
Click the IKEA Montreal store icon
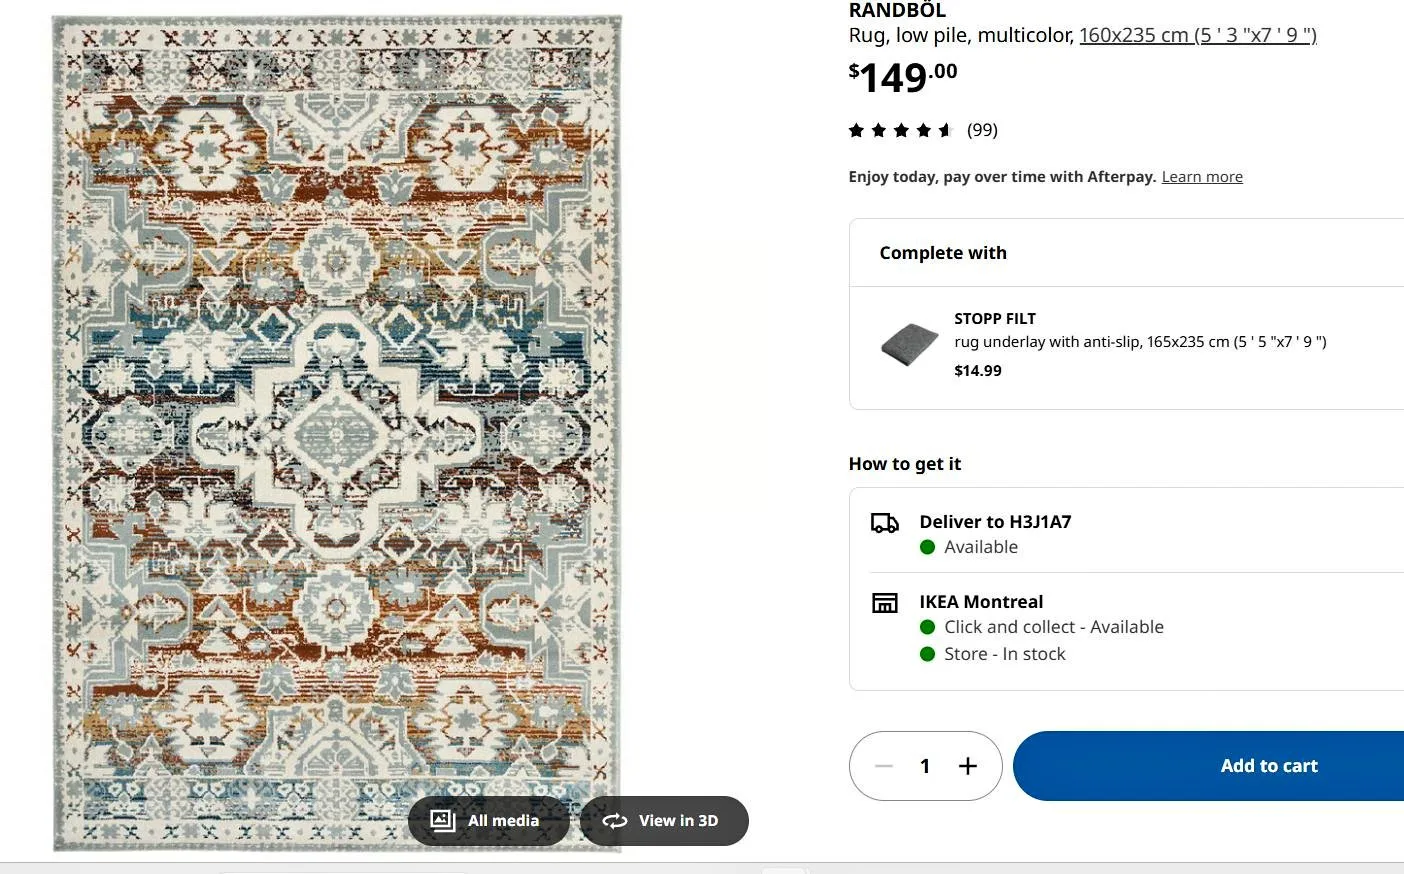pyautogui.click(x=884, y=603)
